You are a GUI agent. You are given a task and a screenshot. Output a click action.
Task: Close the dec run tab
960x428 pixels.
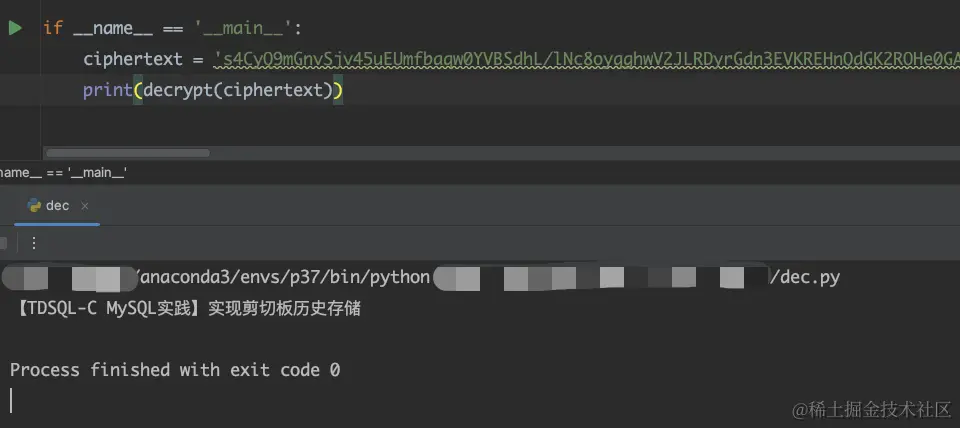[x=84, y=206]
